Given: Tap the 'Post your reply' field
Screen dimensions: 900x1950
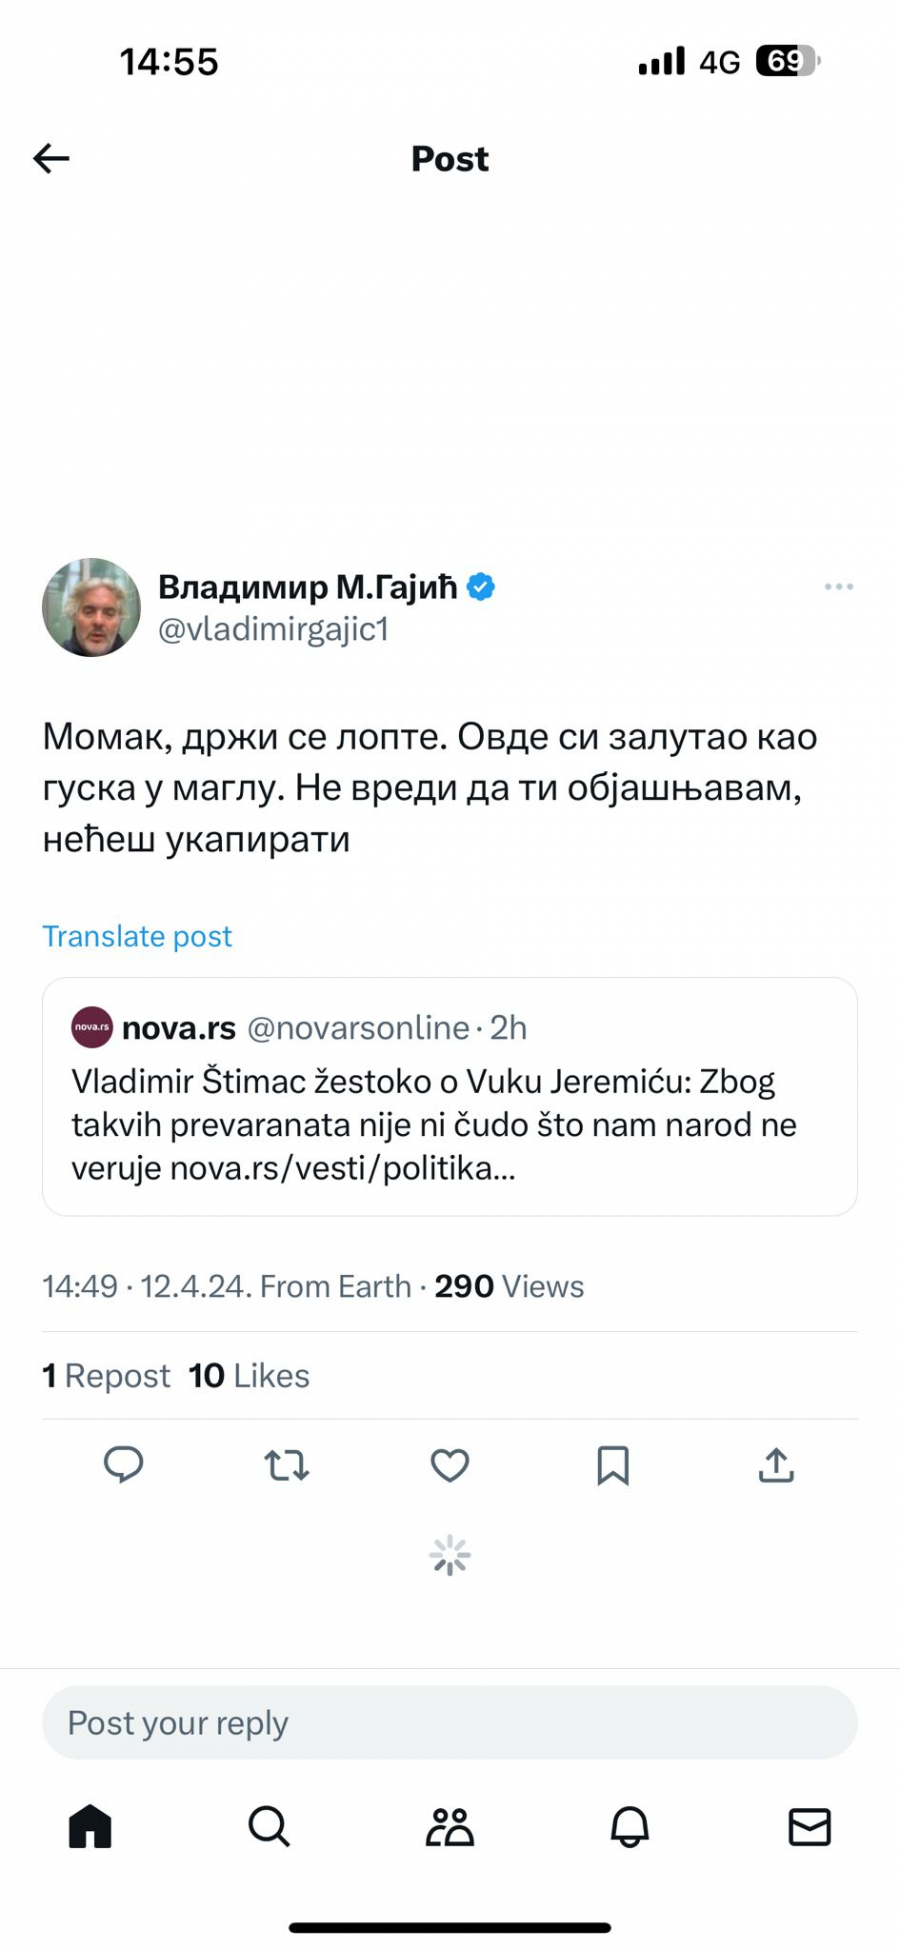Looking at the screenshot, I should click(x=450, y=1723).
